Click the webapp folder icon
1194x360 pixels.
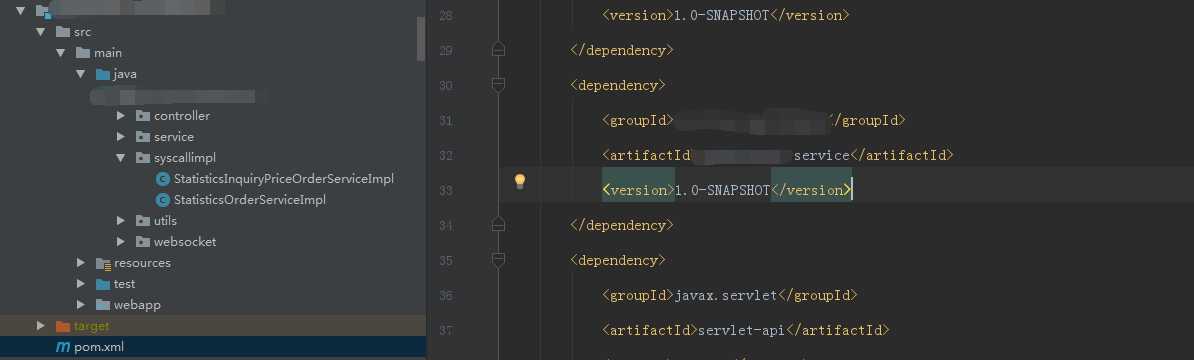pos(103,304)
